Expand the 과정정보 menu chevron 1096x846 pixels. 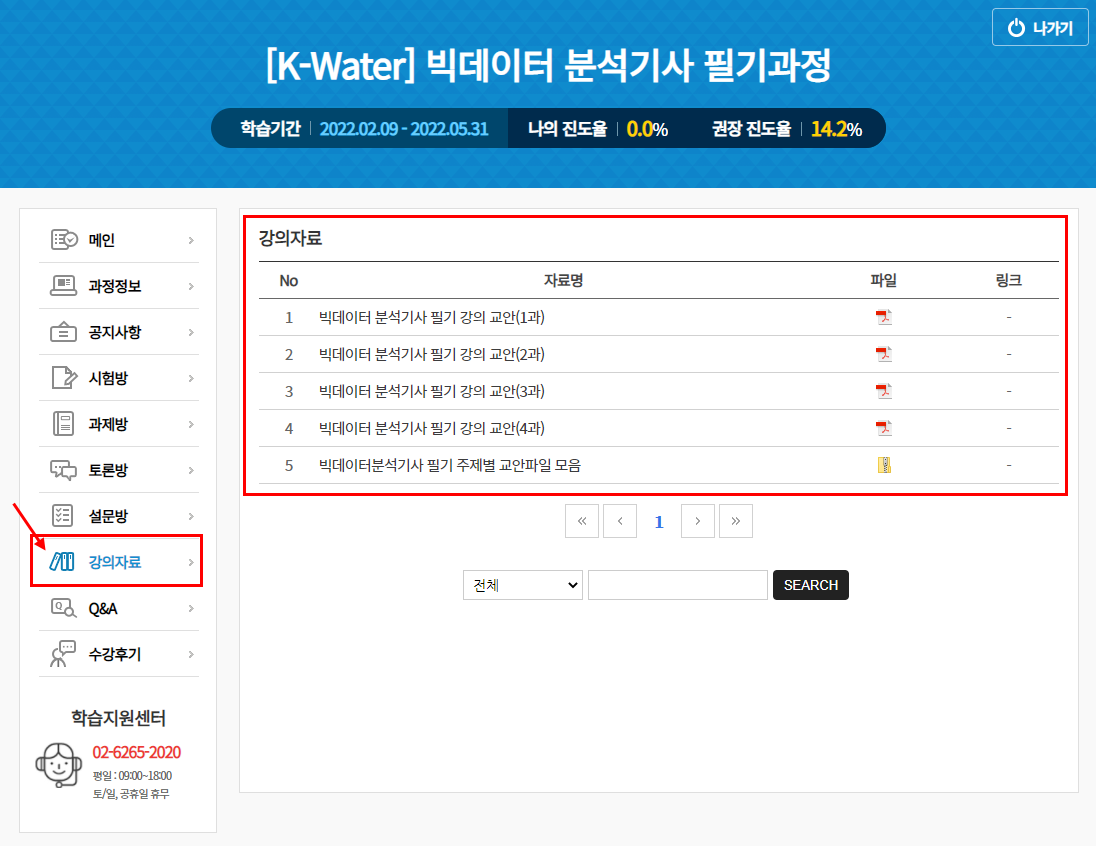(x=191, y=287)
